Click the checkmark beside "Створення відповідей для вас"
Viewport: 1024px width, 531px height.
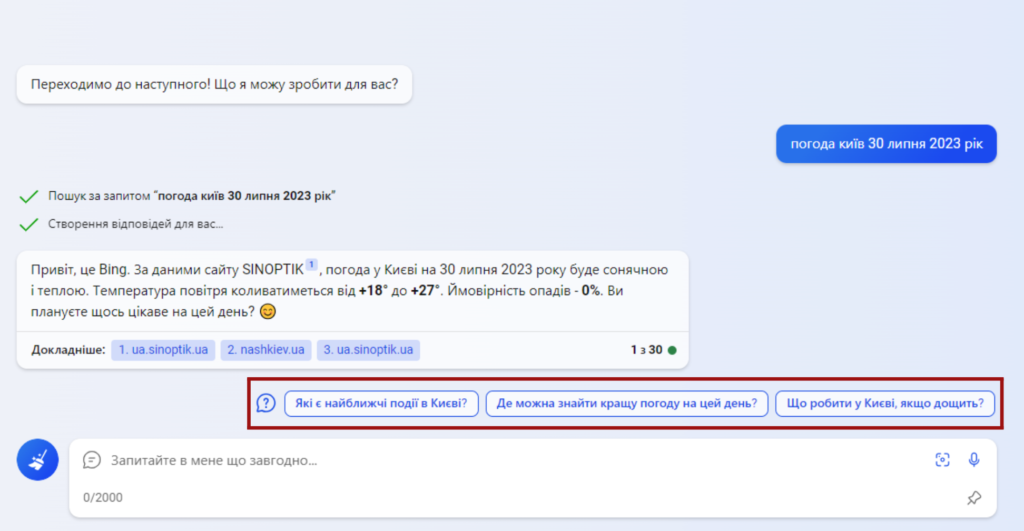coord(28,225)
